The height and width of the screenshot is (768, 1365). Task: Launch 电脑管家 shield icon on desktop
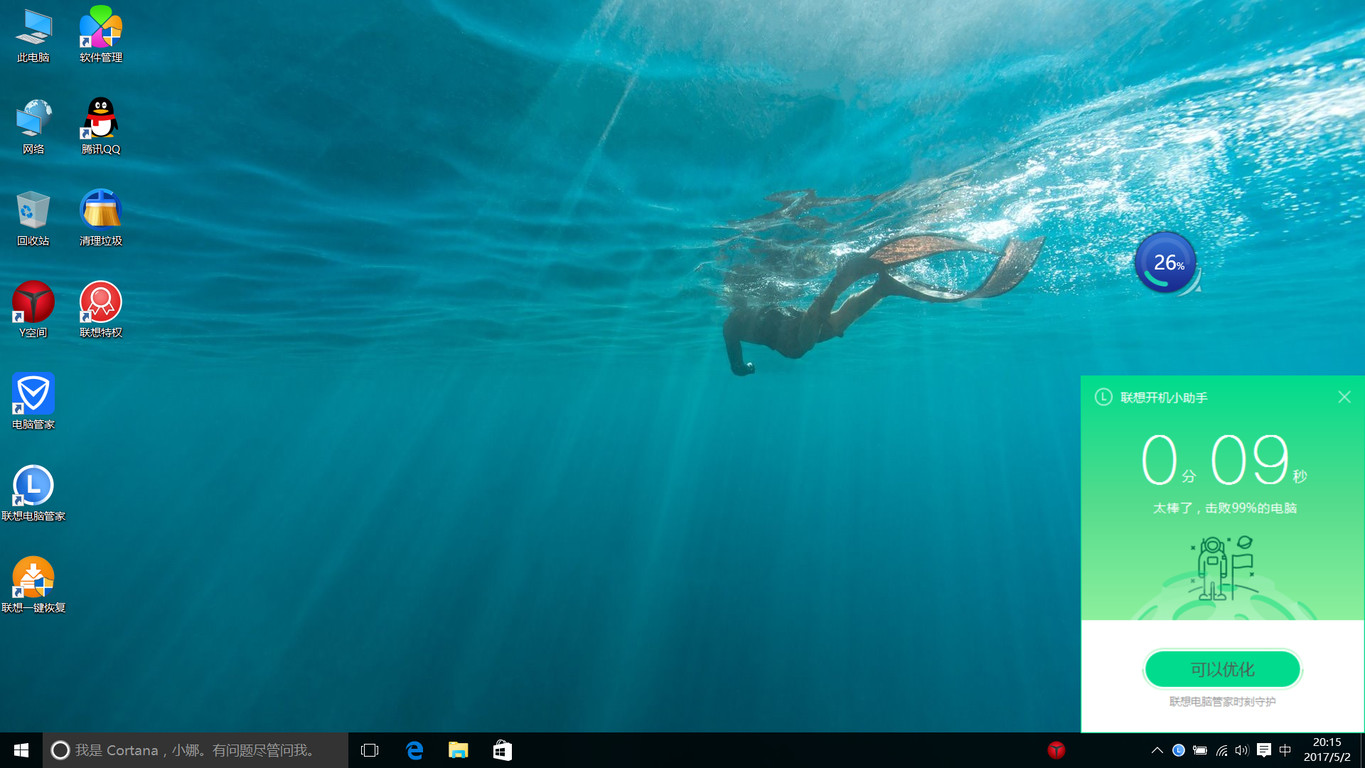tap(33, 402)
